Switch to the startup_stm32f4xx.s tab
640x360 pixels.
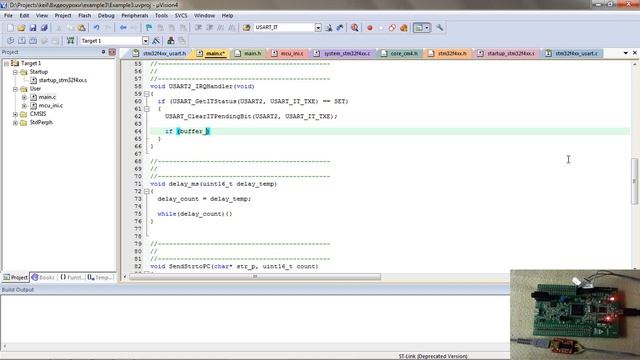506,53
